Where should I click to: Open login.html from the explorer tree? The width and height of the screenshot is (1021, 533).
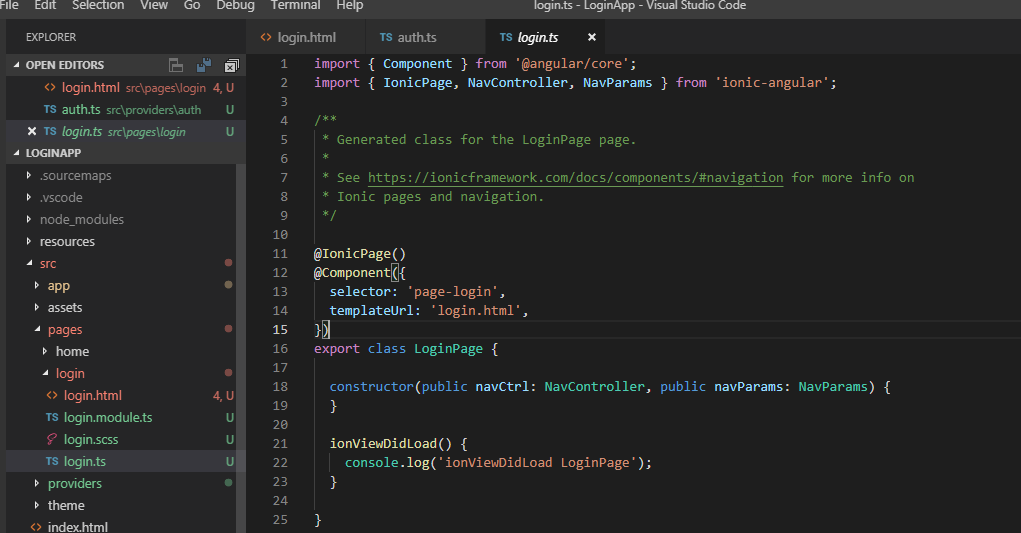92,396
